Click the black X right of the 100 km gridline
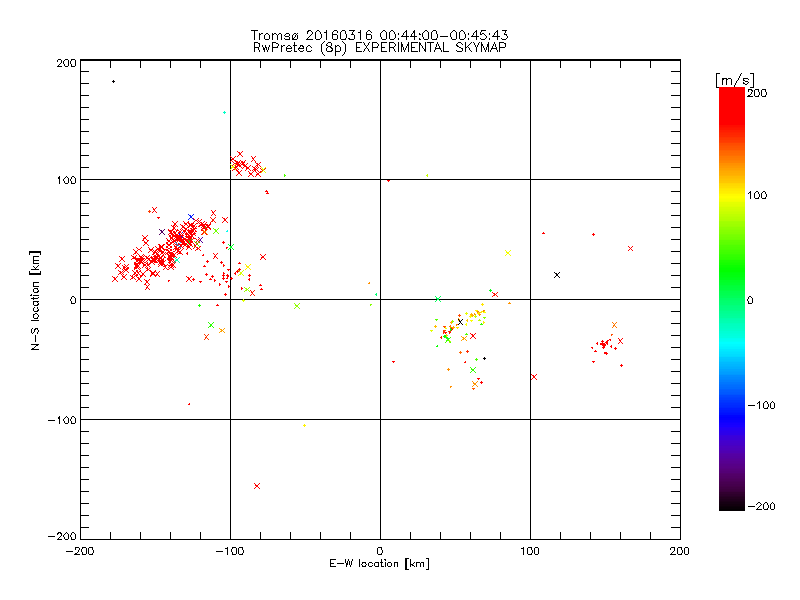 coord(557,275)
